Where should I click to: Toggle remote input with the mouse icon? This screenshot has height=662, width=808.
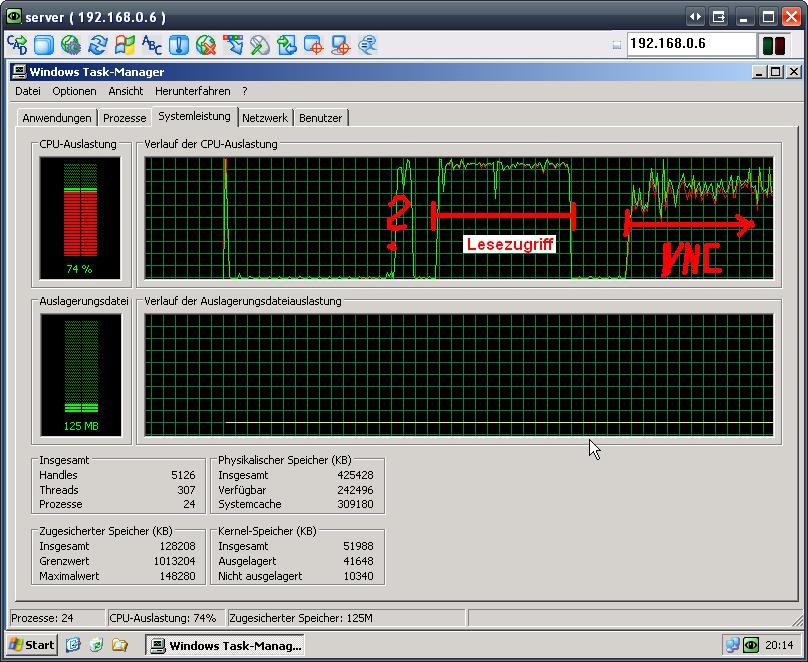[260, 45]
